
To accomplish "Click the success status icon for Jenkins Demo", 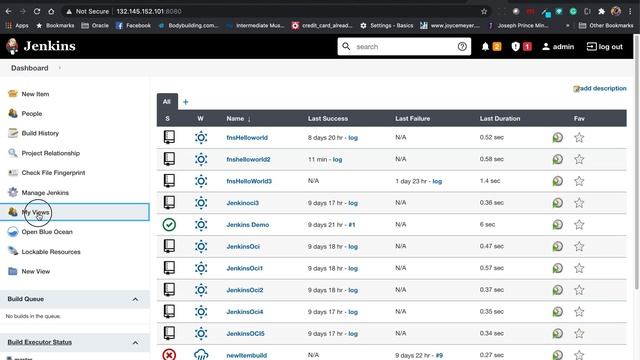I will [x=169, y=224].
